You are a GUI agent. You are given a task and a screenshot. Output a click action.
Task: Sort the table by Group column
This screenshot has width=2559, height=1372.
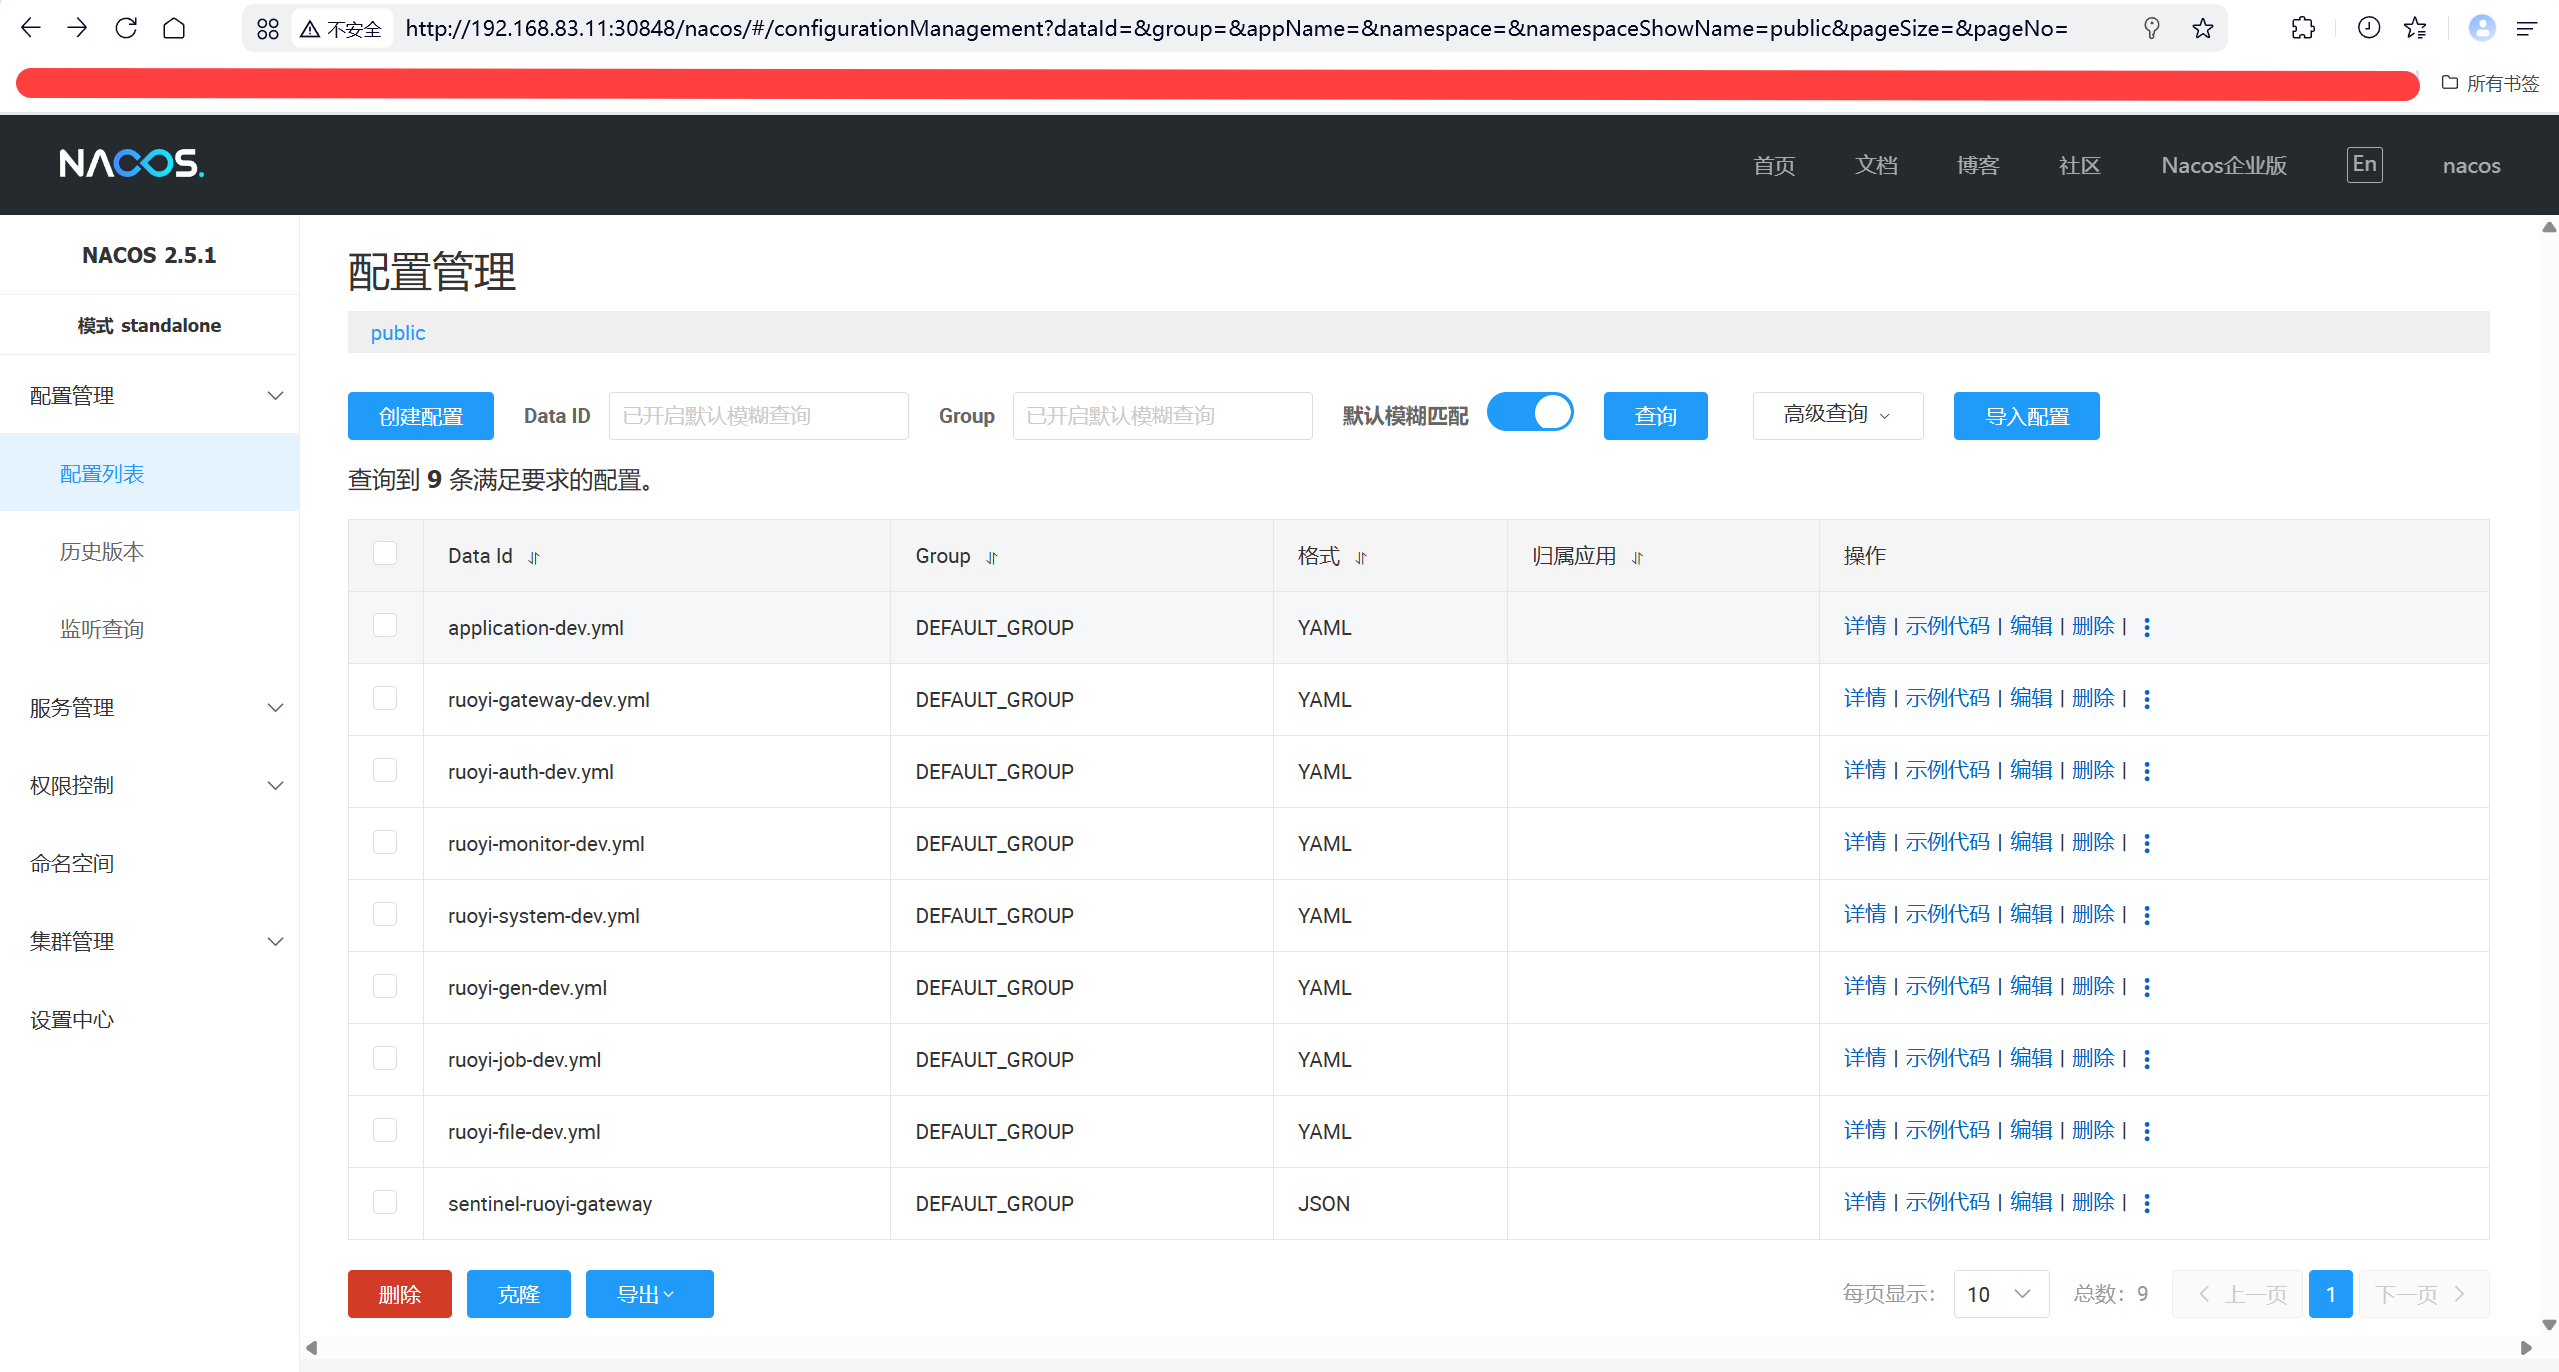(992, 558)
